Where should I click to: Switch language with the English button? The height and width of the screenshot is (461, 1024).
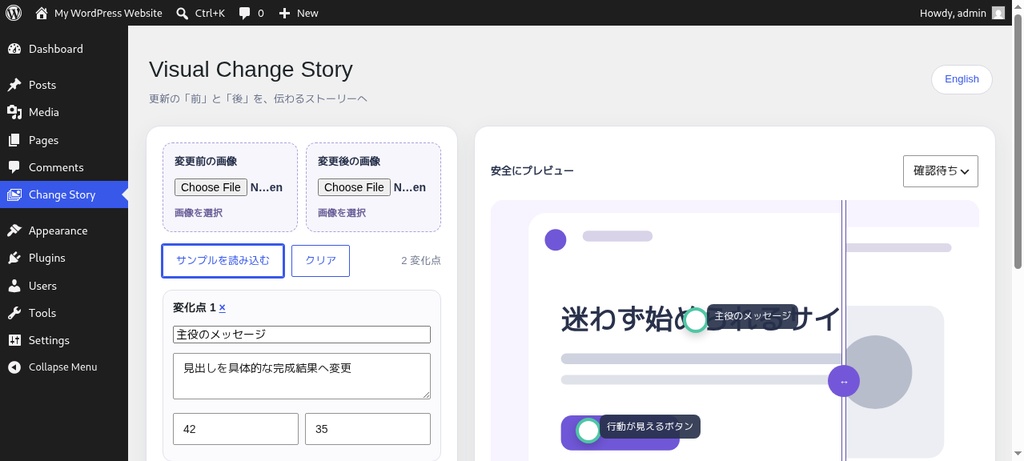(961, 79)
